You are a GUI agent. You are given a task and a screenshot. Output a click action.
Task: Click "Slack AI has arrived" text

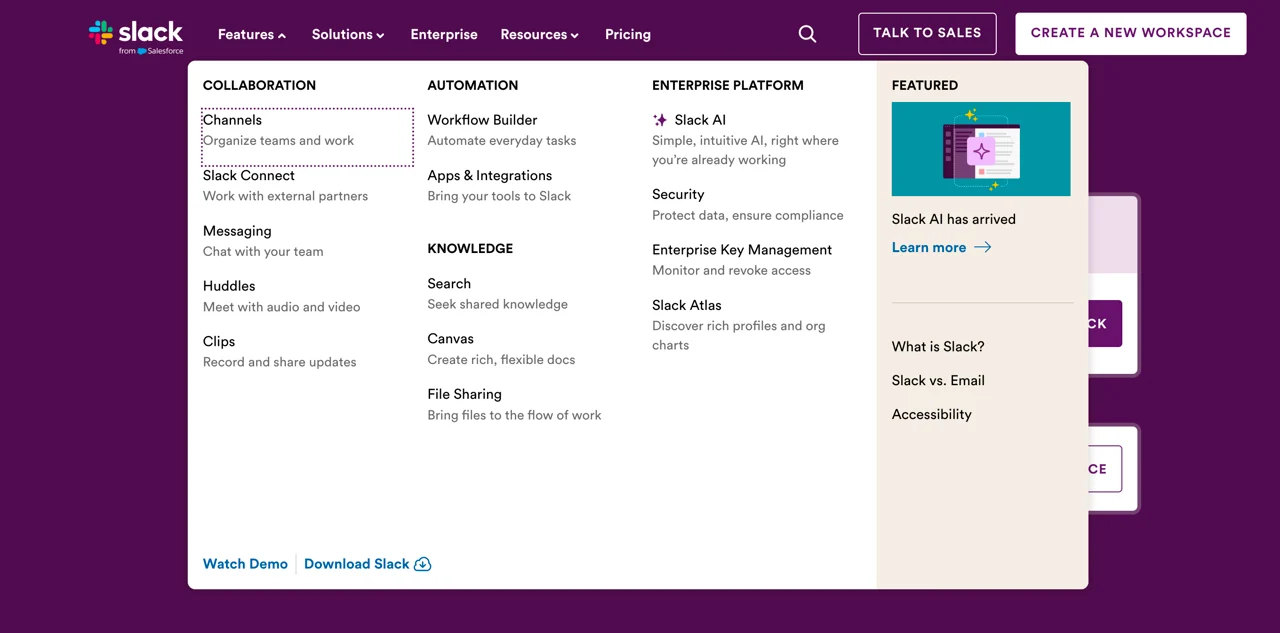[954, 219]
